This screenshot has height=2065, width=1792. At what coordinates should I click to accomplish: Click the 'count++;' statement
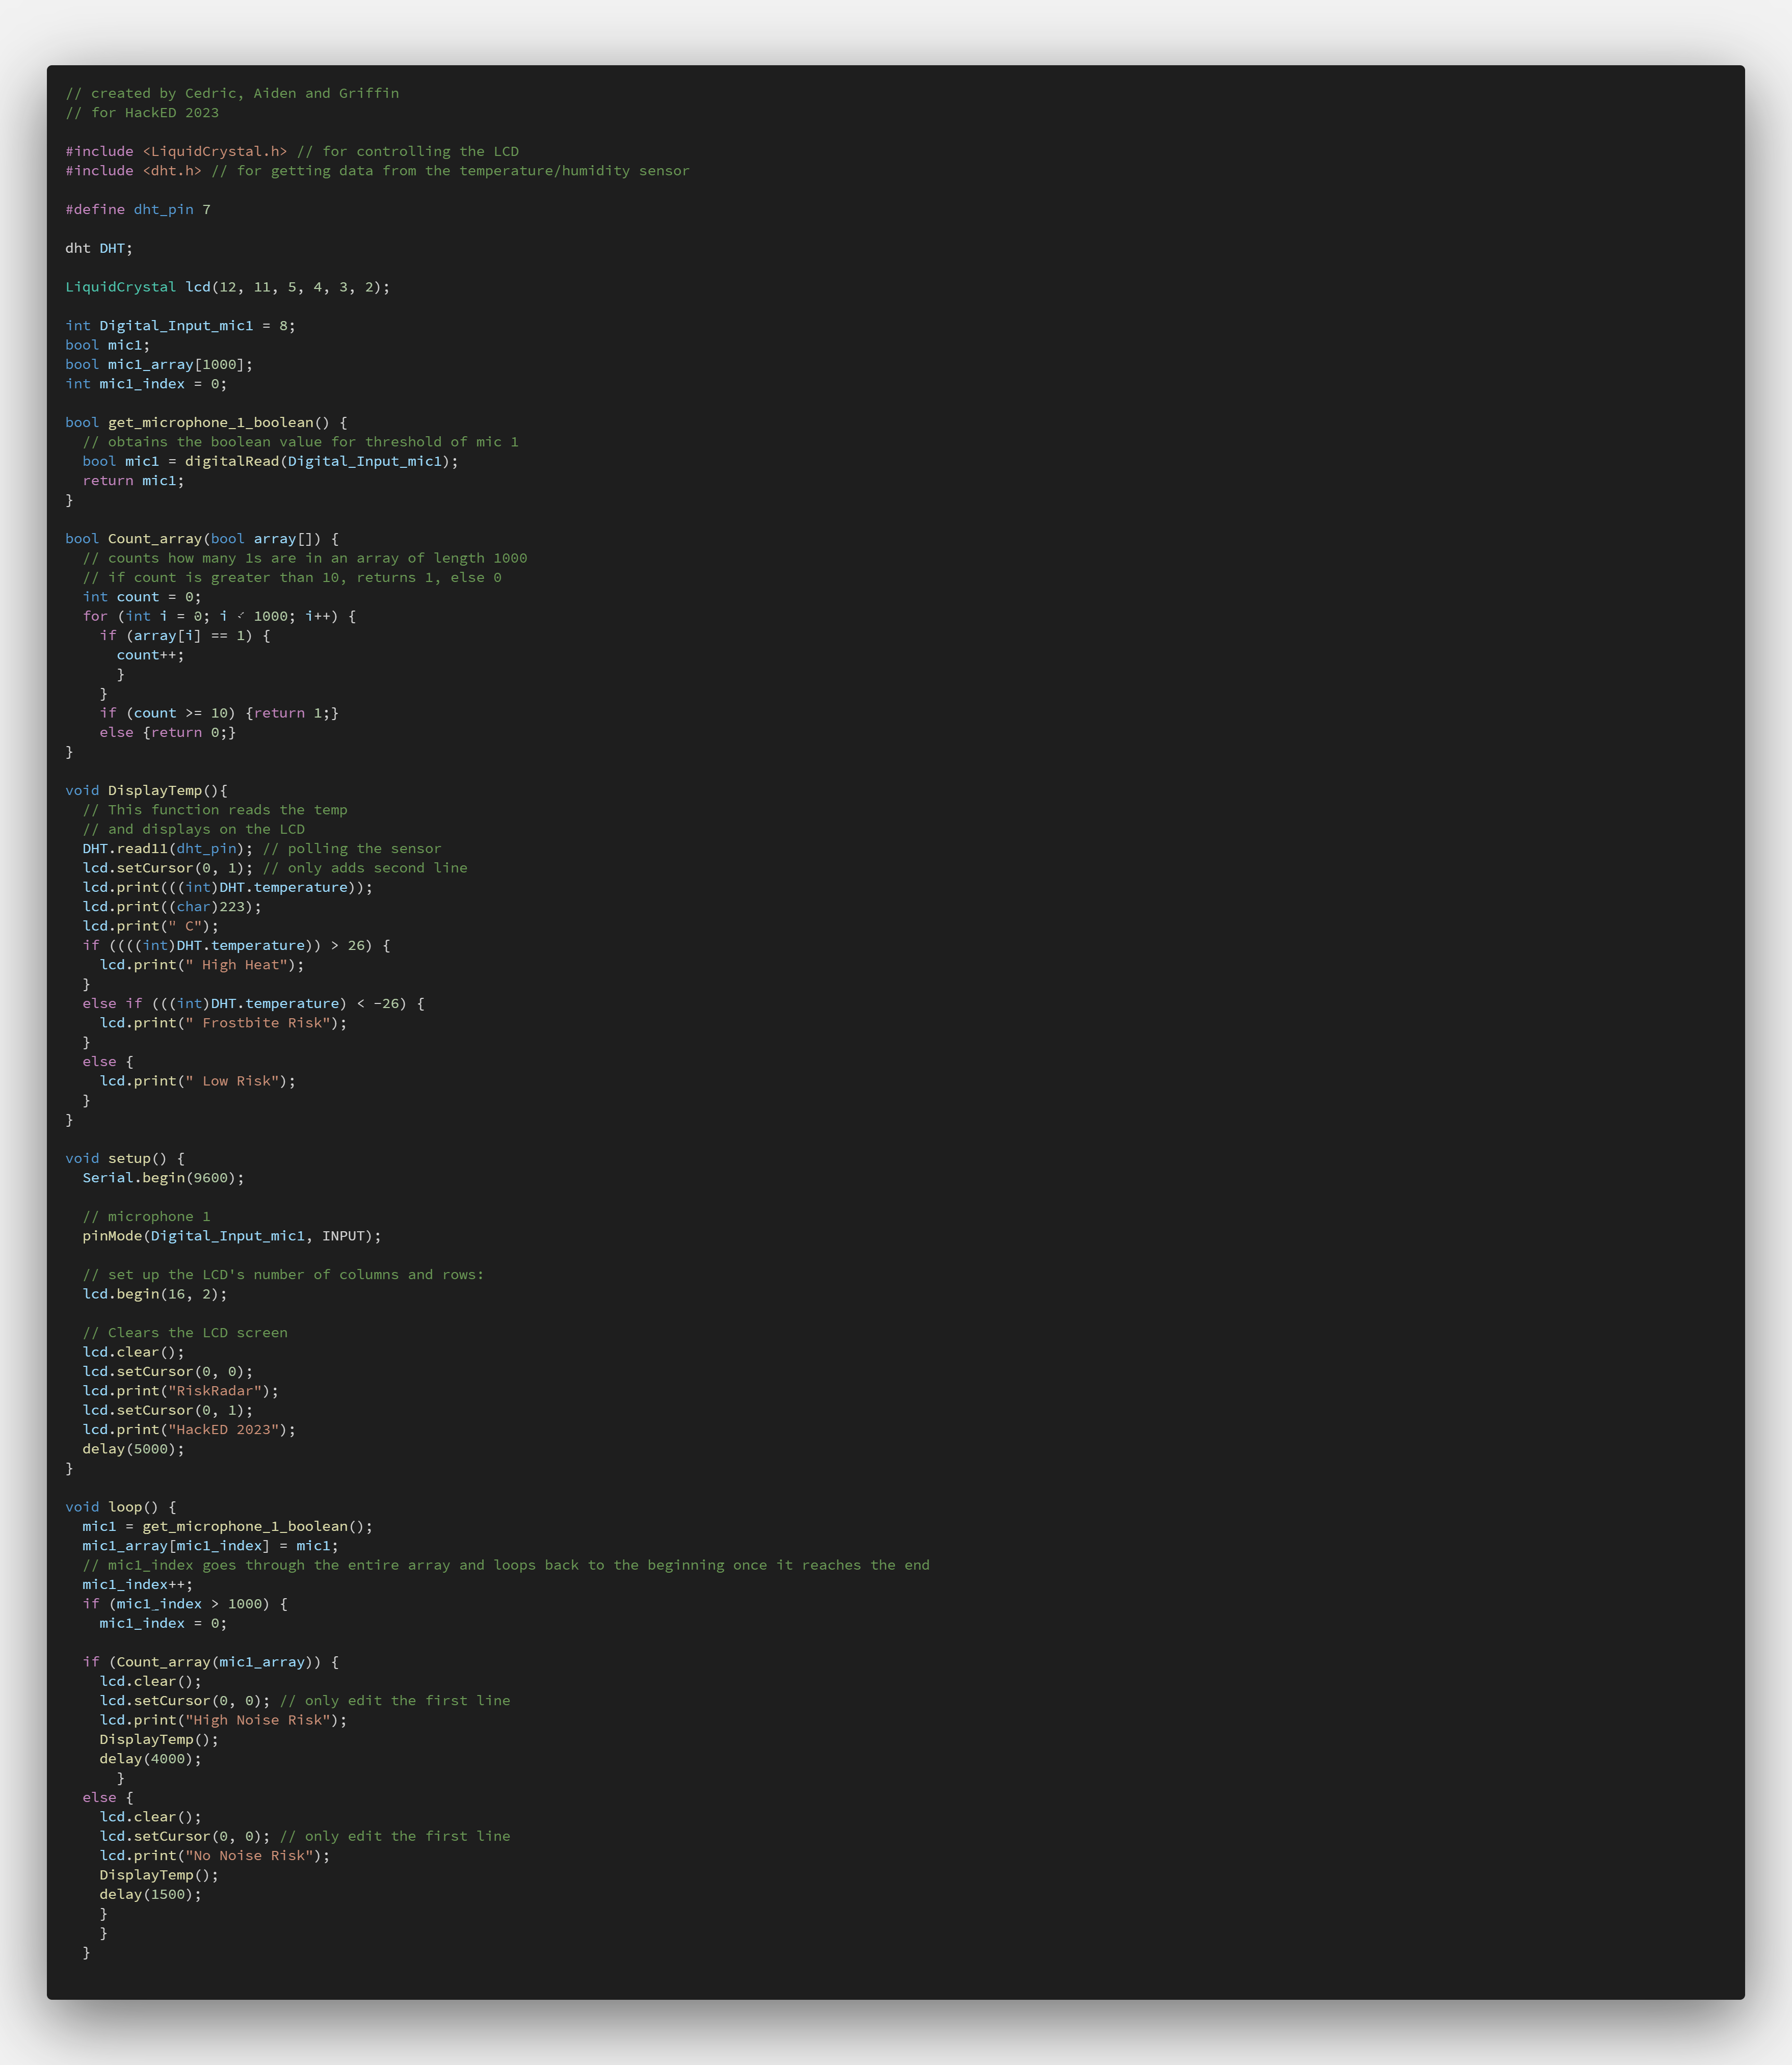pos(150,655)
